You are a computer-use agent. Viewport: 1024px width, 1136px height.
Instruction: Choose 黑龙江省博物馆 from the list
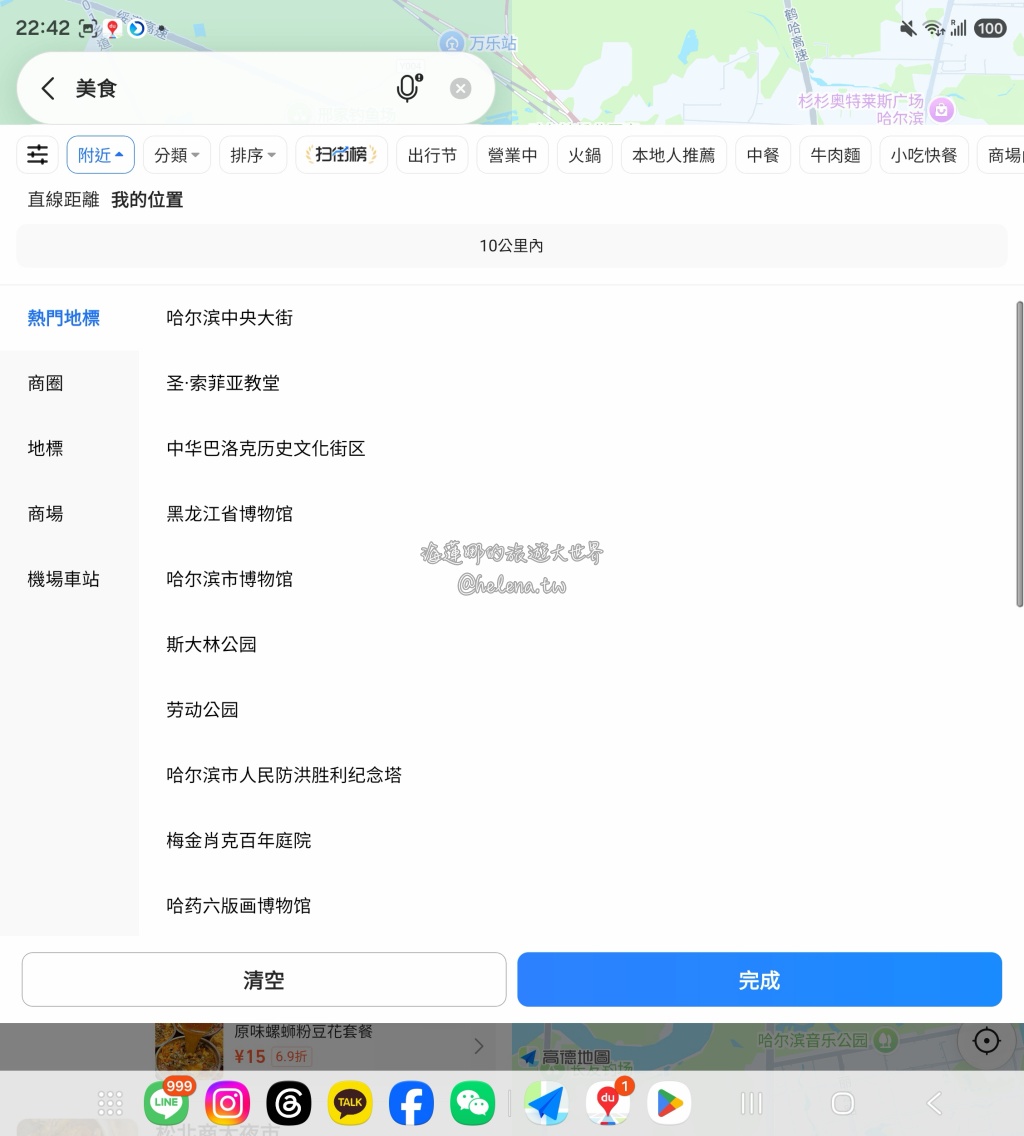click(x=230, y=514)
